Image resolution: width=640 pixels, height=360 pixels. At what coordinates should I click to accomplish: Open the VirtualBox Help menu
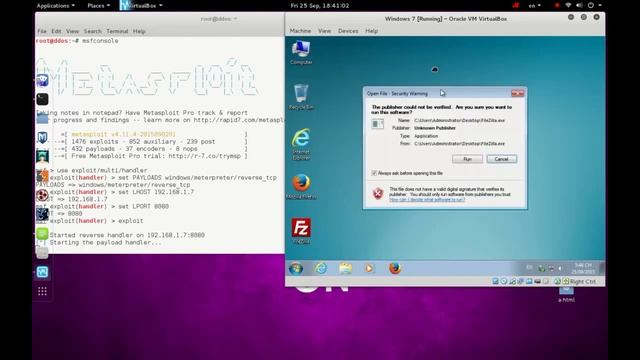click(371, 31)
